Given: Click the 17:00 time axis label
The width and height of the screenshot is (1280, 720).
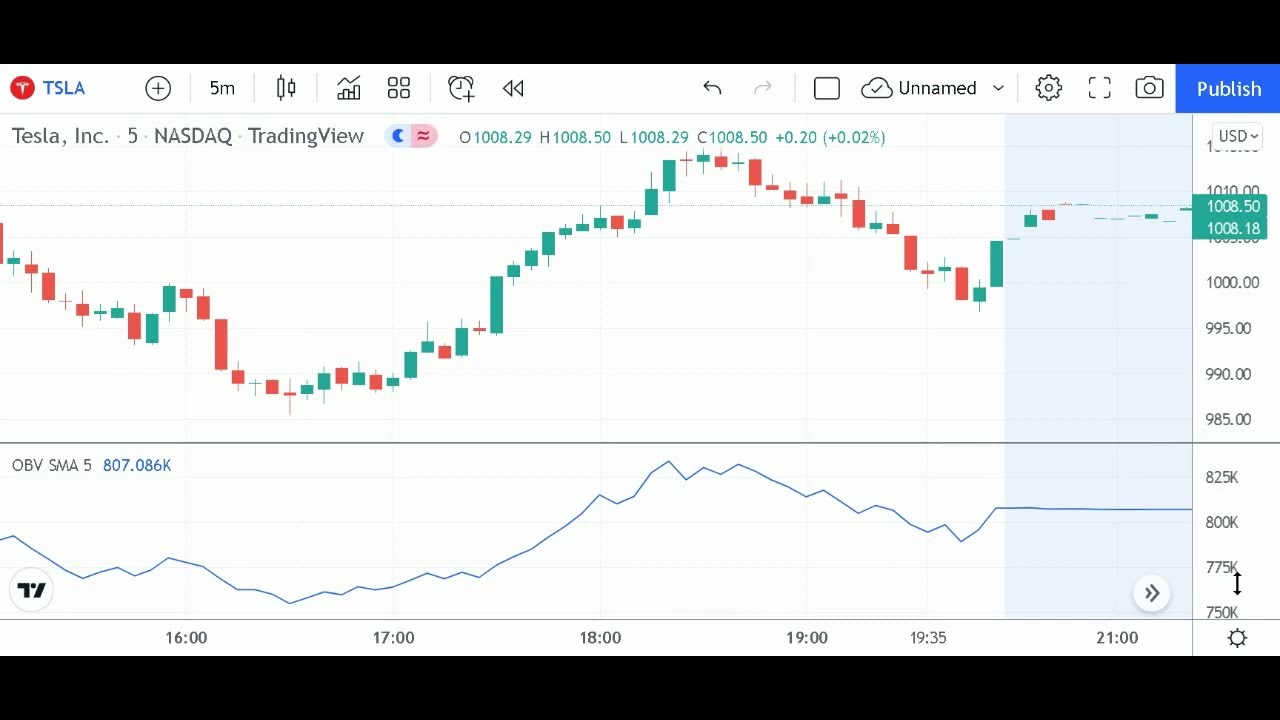Looking at the screenshot, I should 393,637.
